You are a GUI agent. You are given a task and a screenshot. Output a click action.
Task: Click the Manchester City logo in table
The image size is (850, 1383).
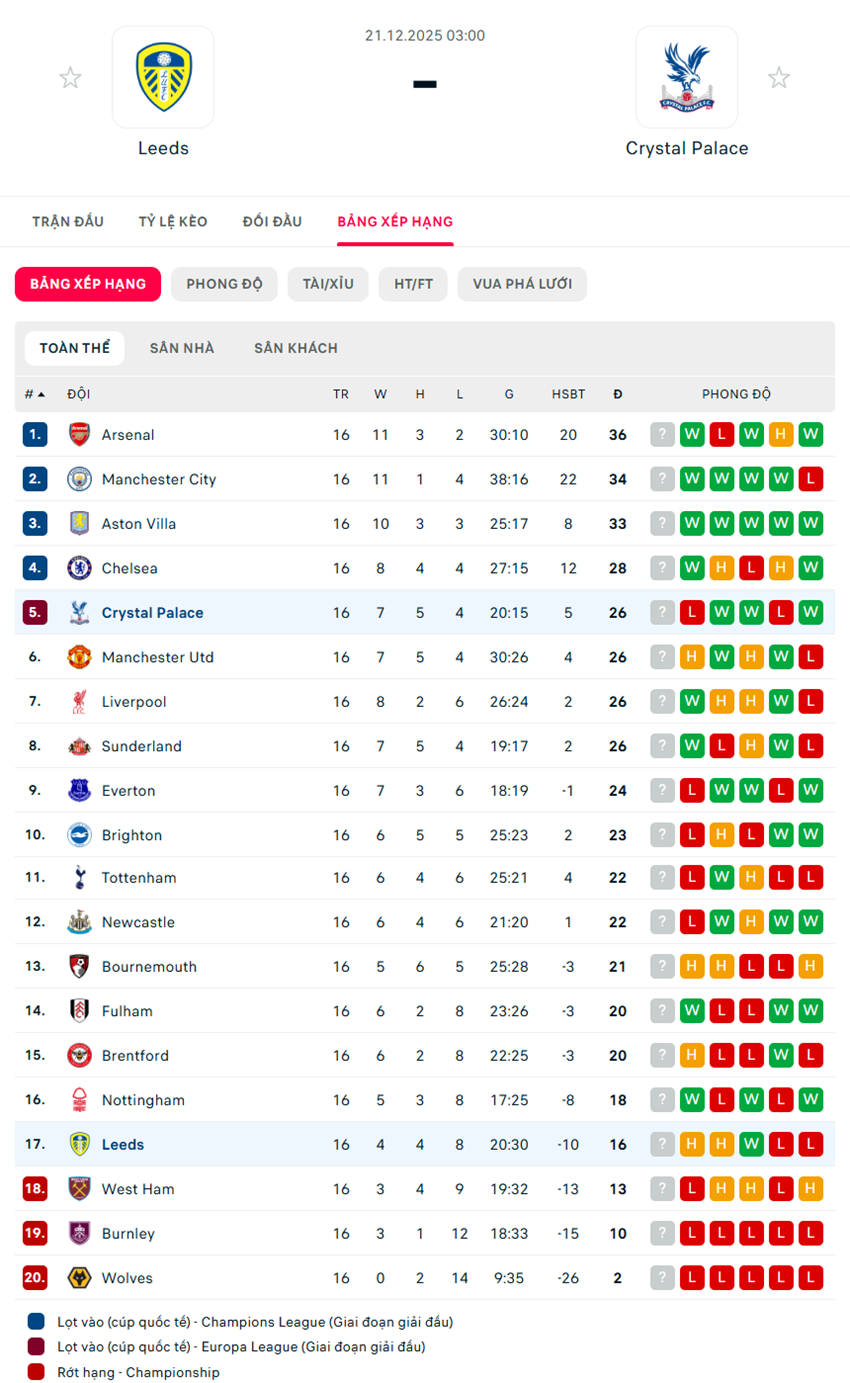pyautogui.click(x=79, y=479)
